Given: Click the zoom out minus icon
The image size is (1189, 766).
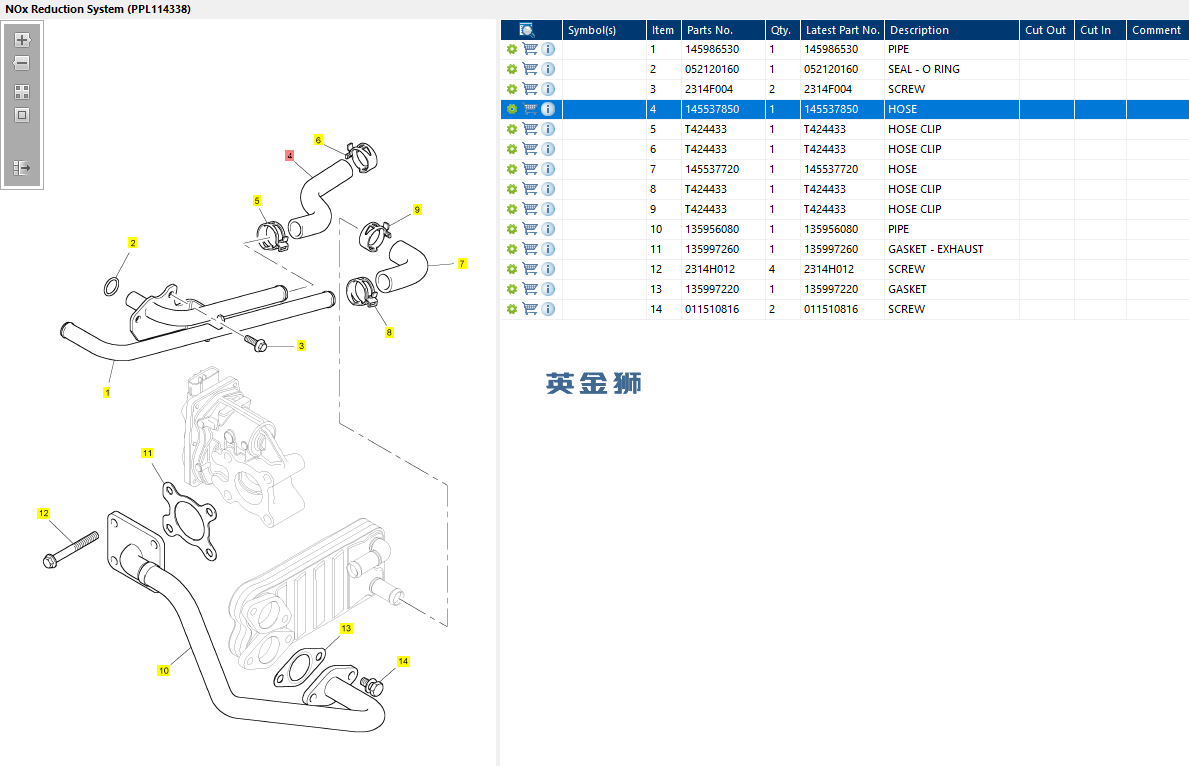Looking at the screenshot, I should pyautogui.click(x=22, y=63).
